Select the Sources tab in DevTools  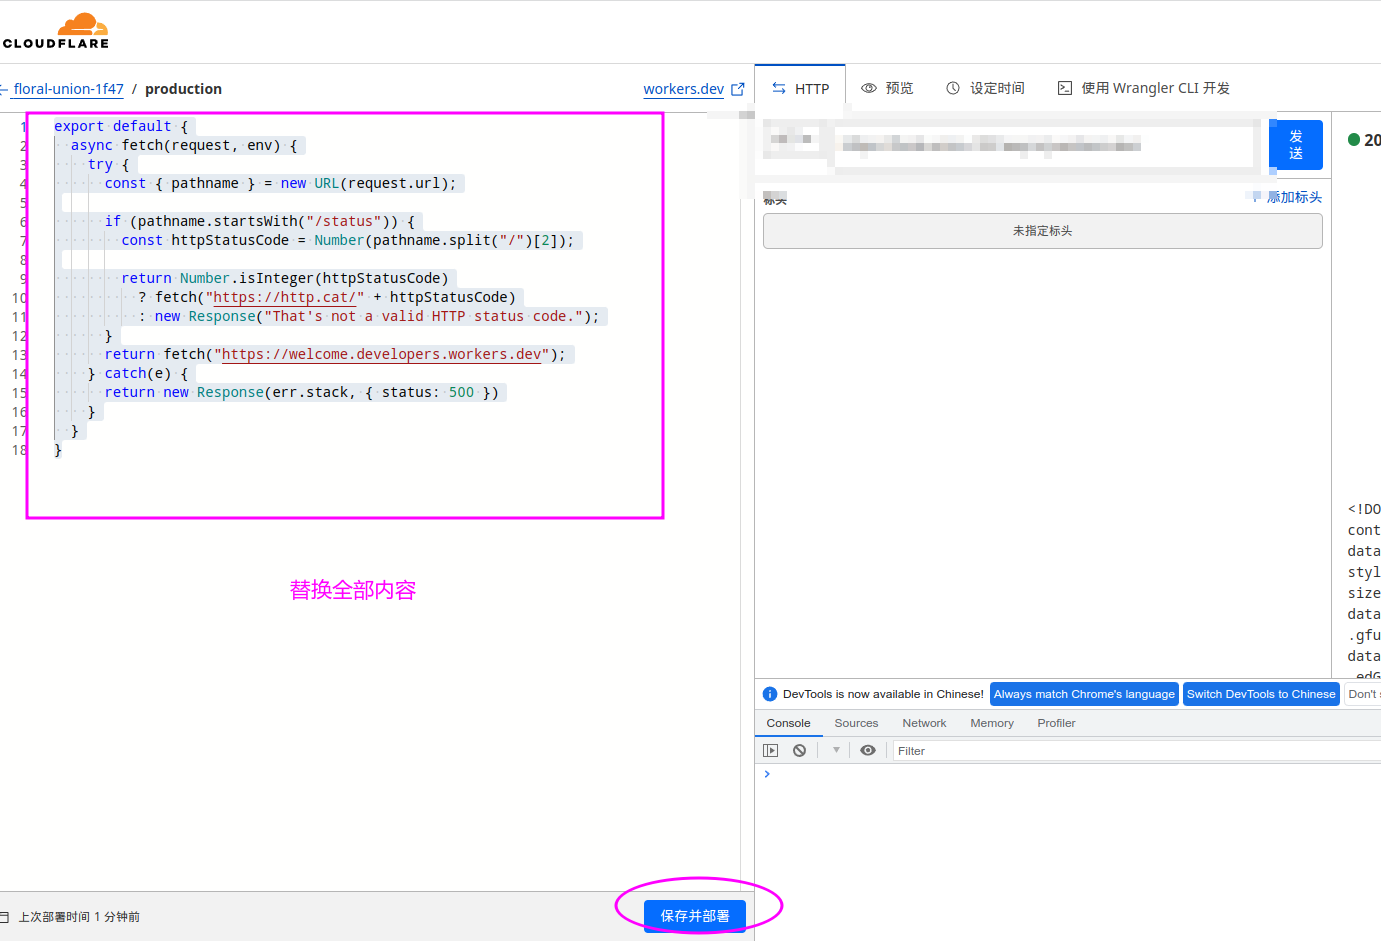point(856,723)
